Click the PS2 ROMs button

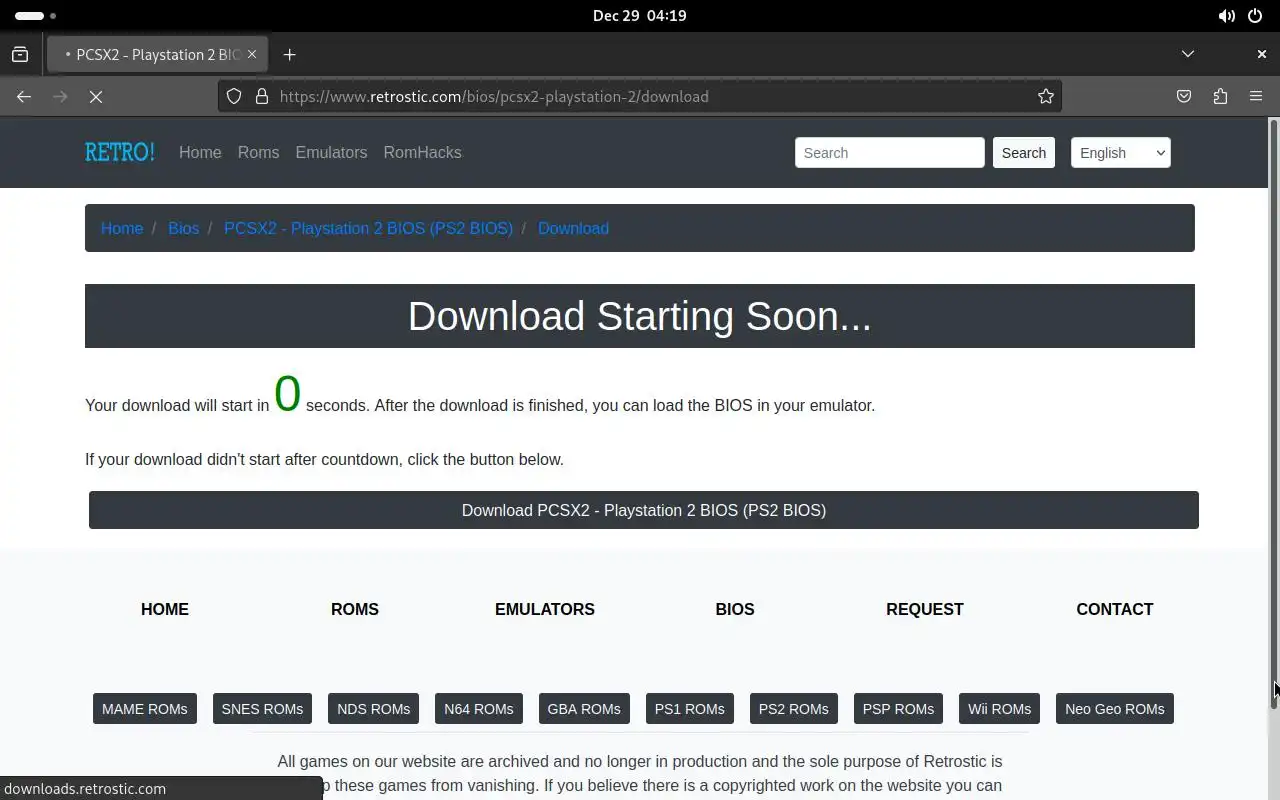pyautogui.click(x=794, y=709)
